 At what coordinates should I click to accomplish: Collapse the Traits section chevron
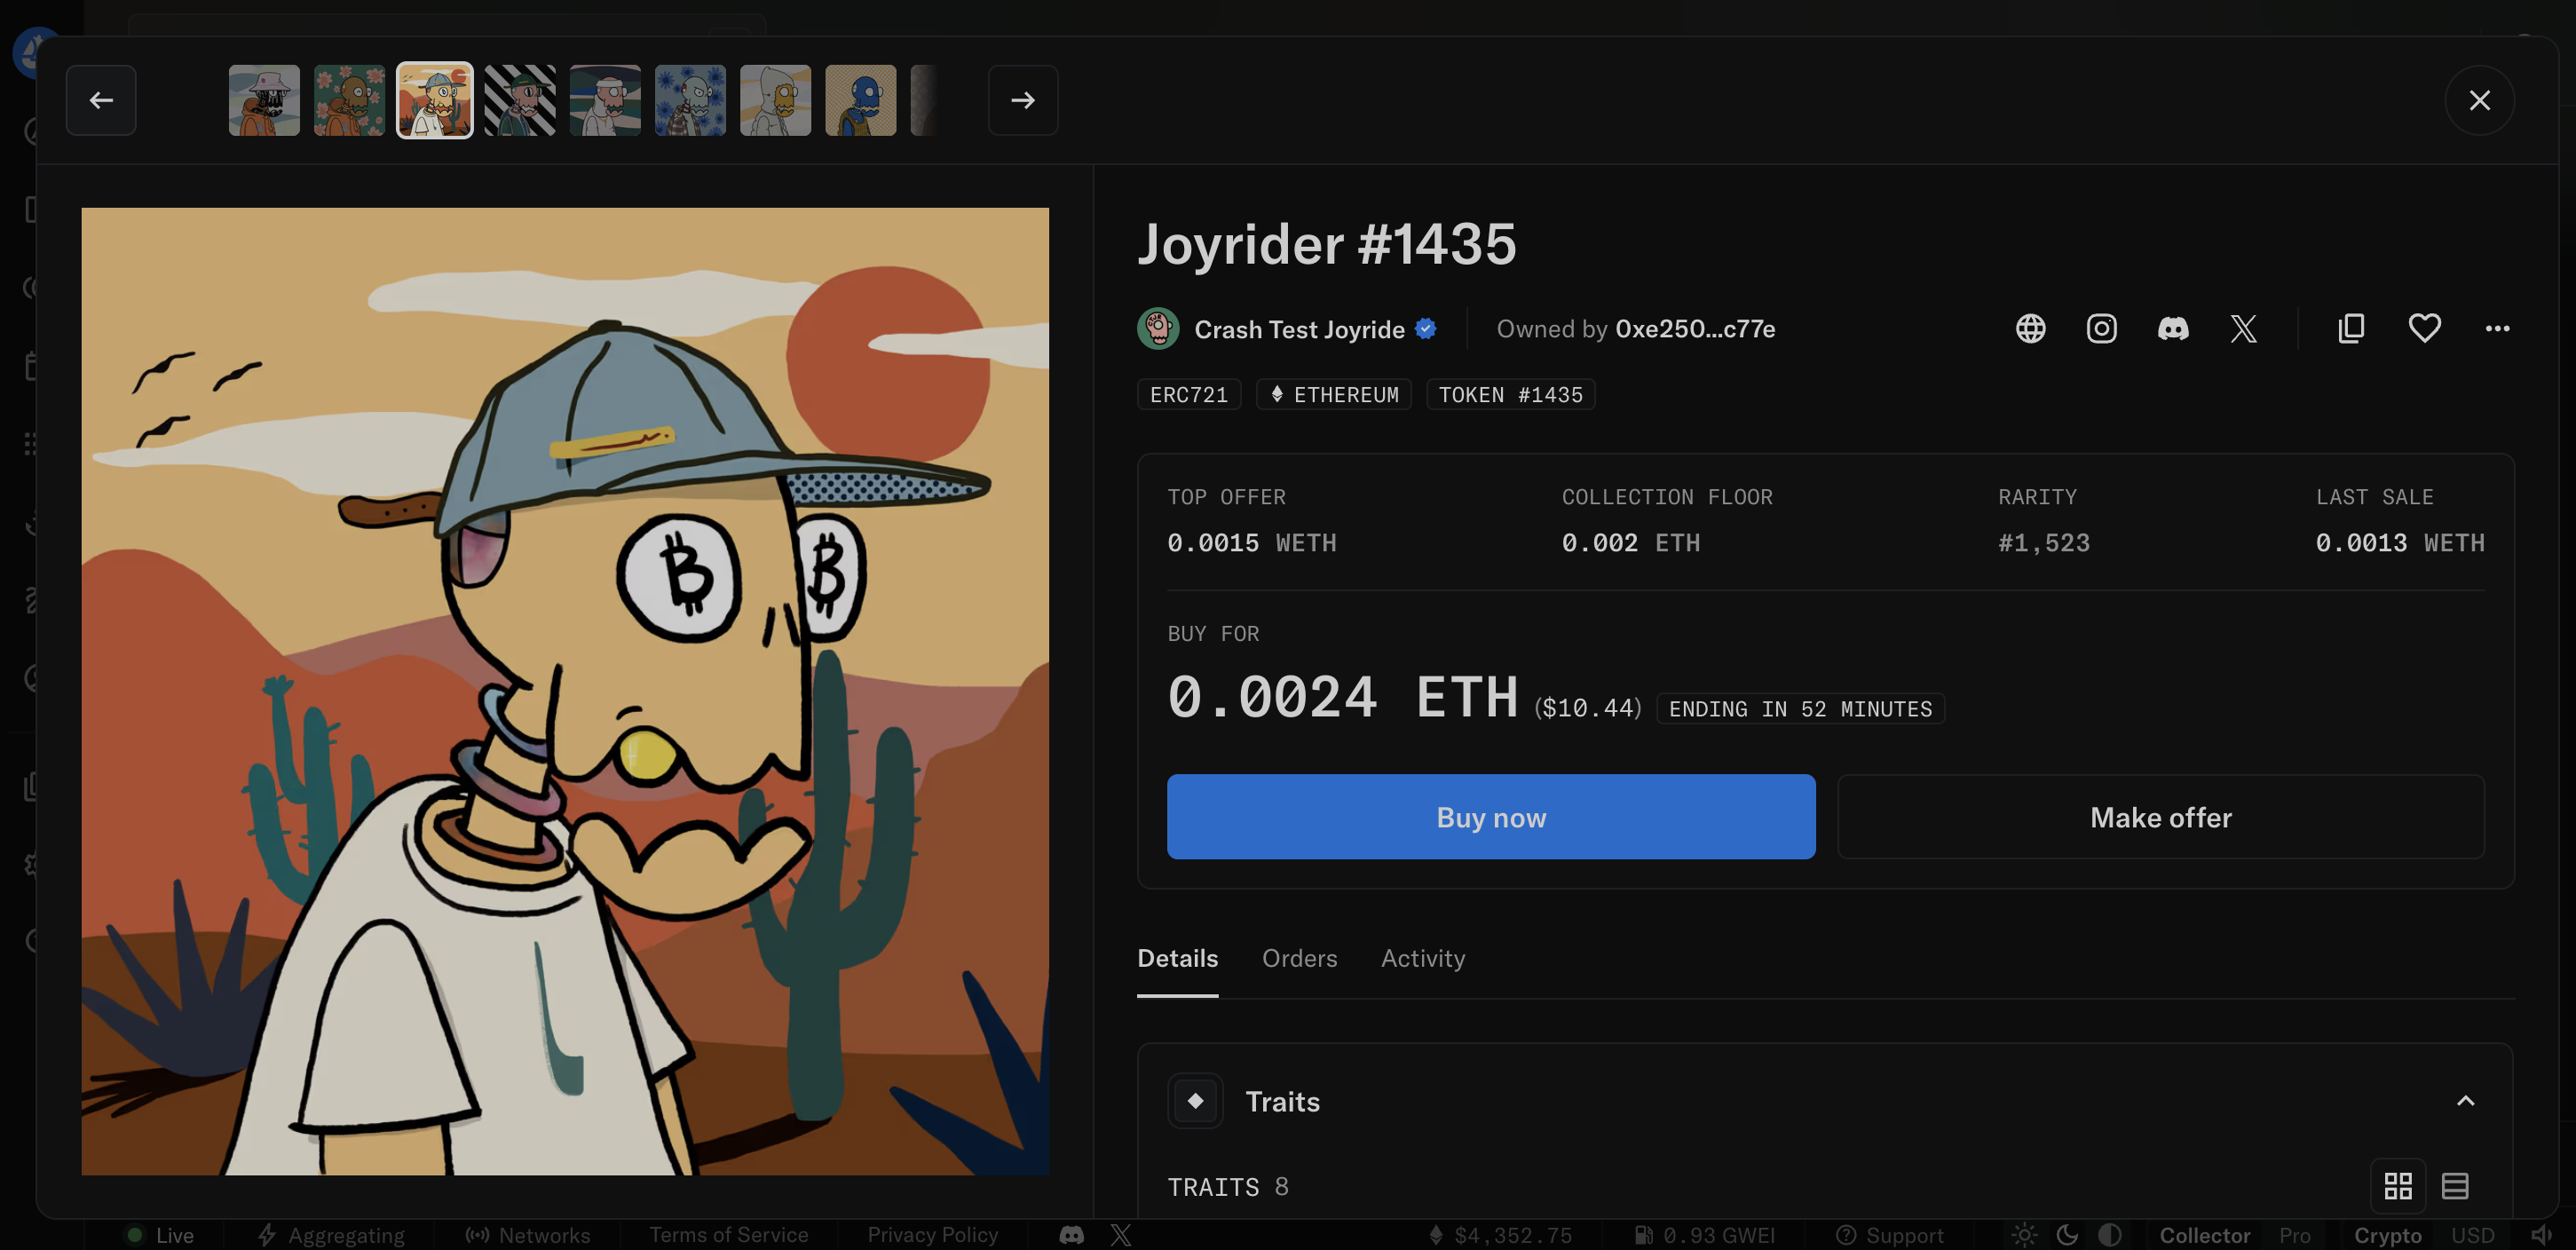click(2465, 1101)
